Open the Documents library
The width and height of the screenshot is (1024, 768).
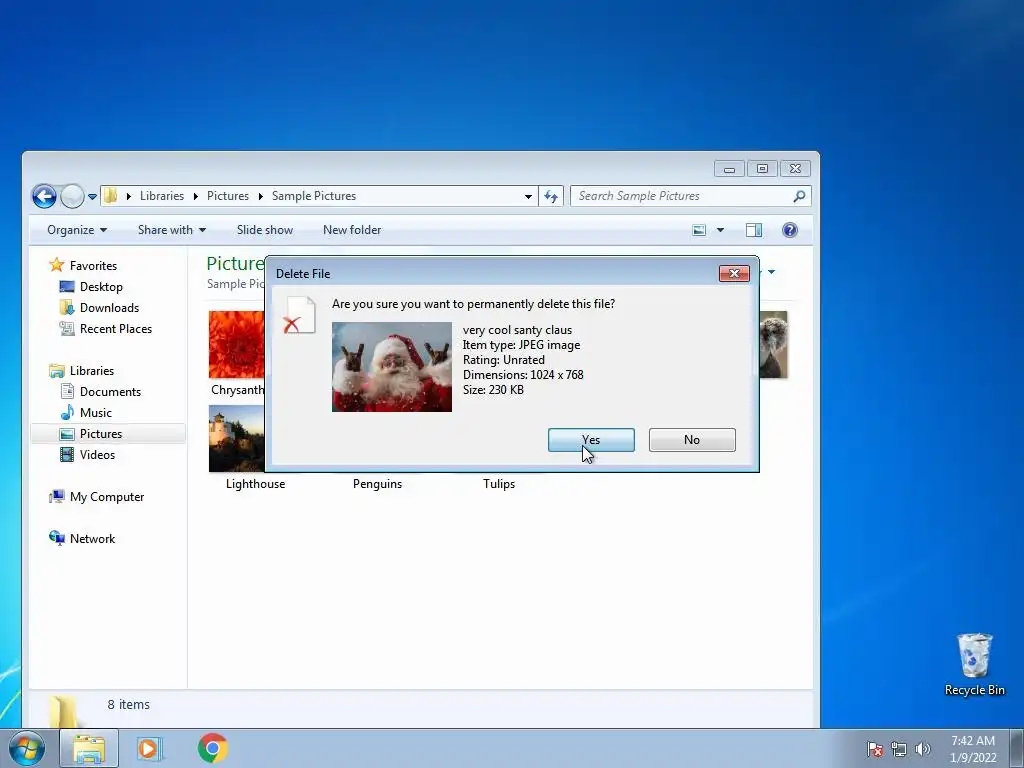[x=110, y=391]
